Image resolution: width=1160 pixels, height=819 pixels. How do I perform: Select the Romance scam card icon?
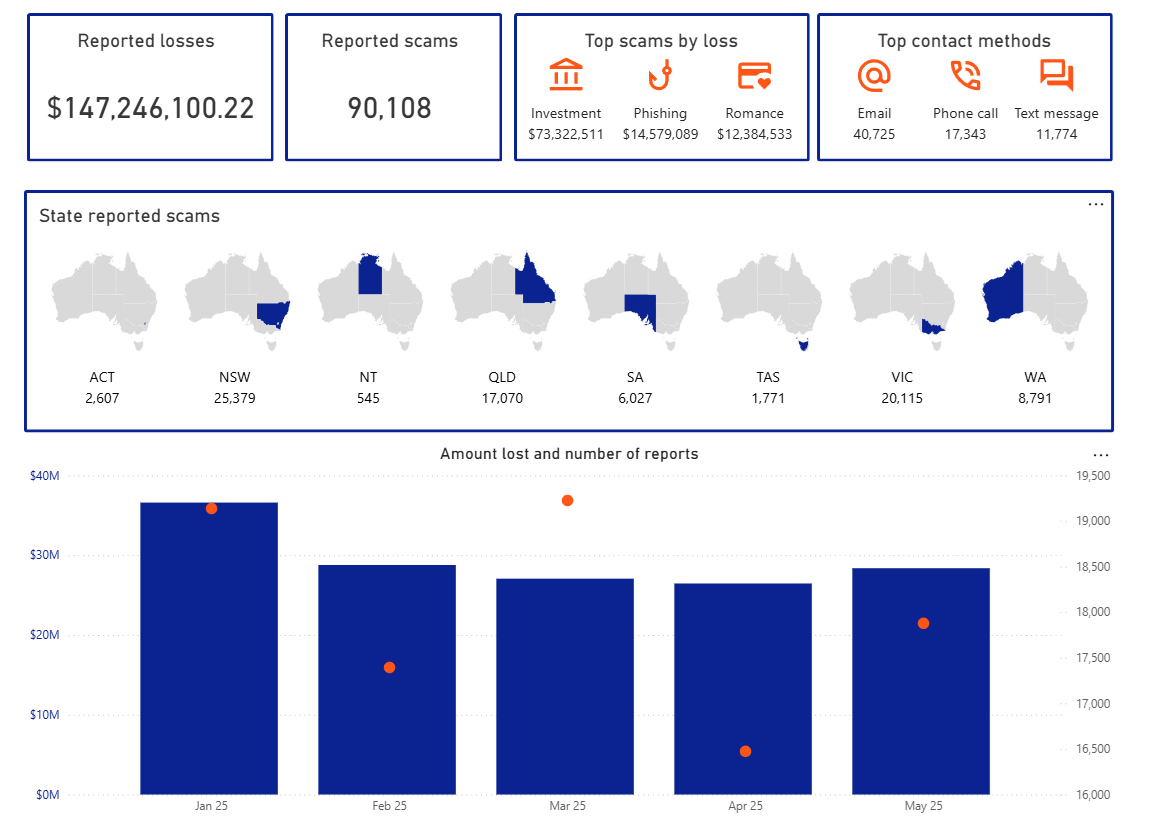(x=755, y=74)
